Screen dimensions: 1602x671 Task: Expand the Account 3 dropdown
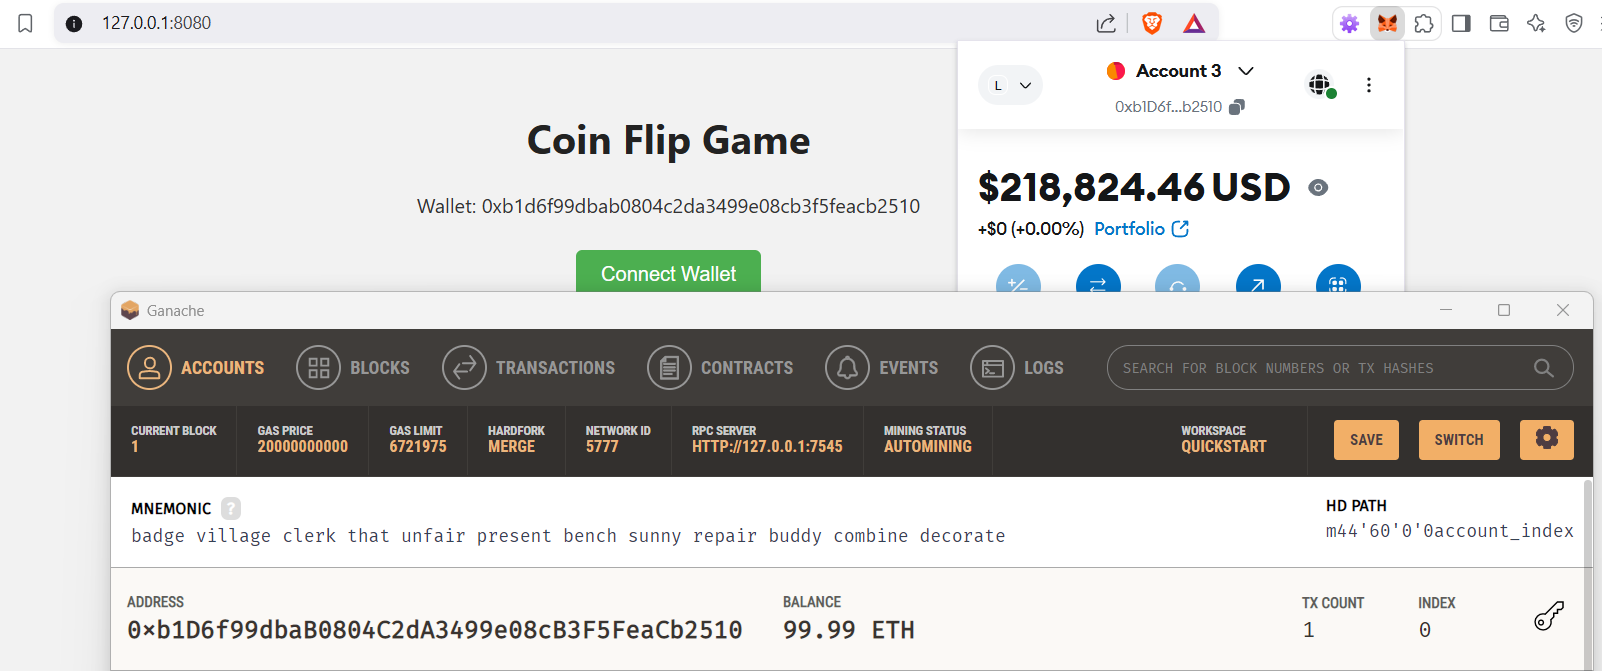1246,70
